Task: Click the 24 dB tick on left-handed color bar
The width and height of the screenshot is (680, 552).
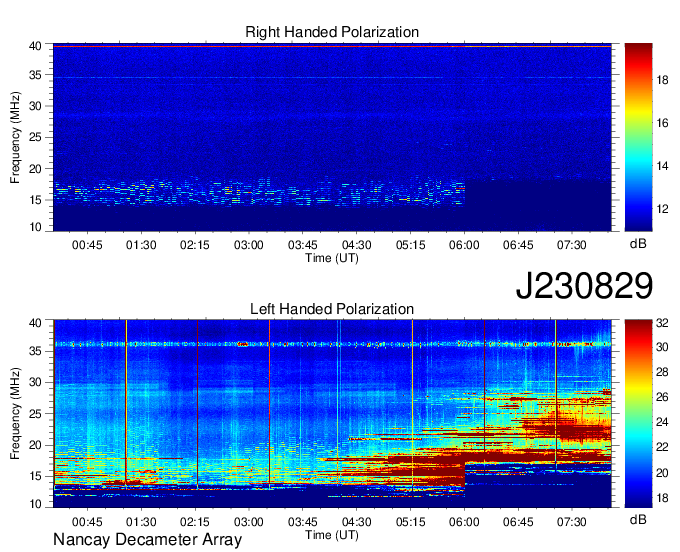Action: click(x=663, y=422)
